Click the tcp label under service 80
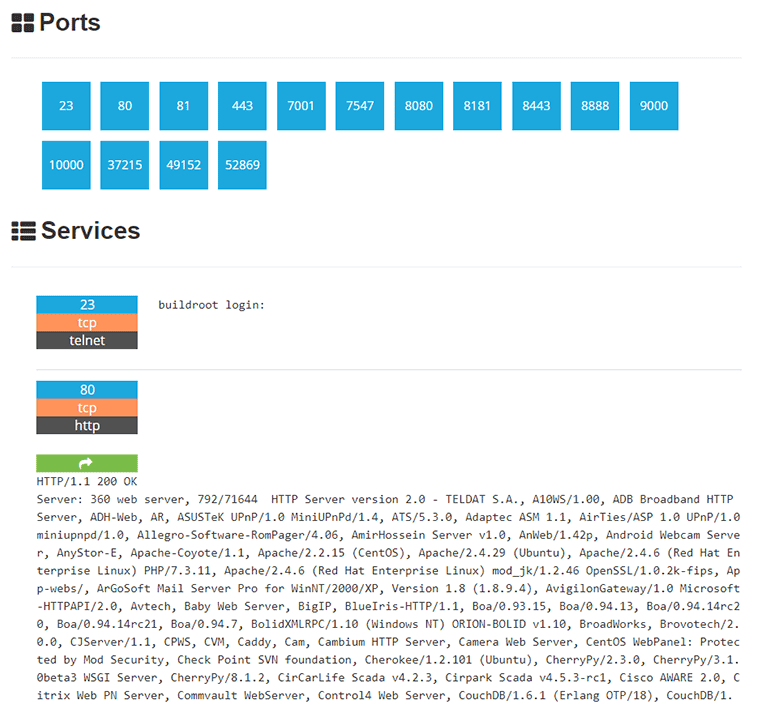 87,407
